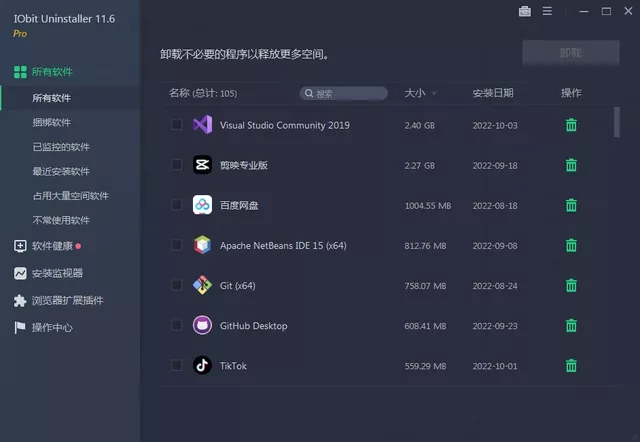Open 不常使用软件 in the sidebar
Screen dimensions: 640x442
coord(61,220)
